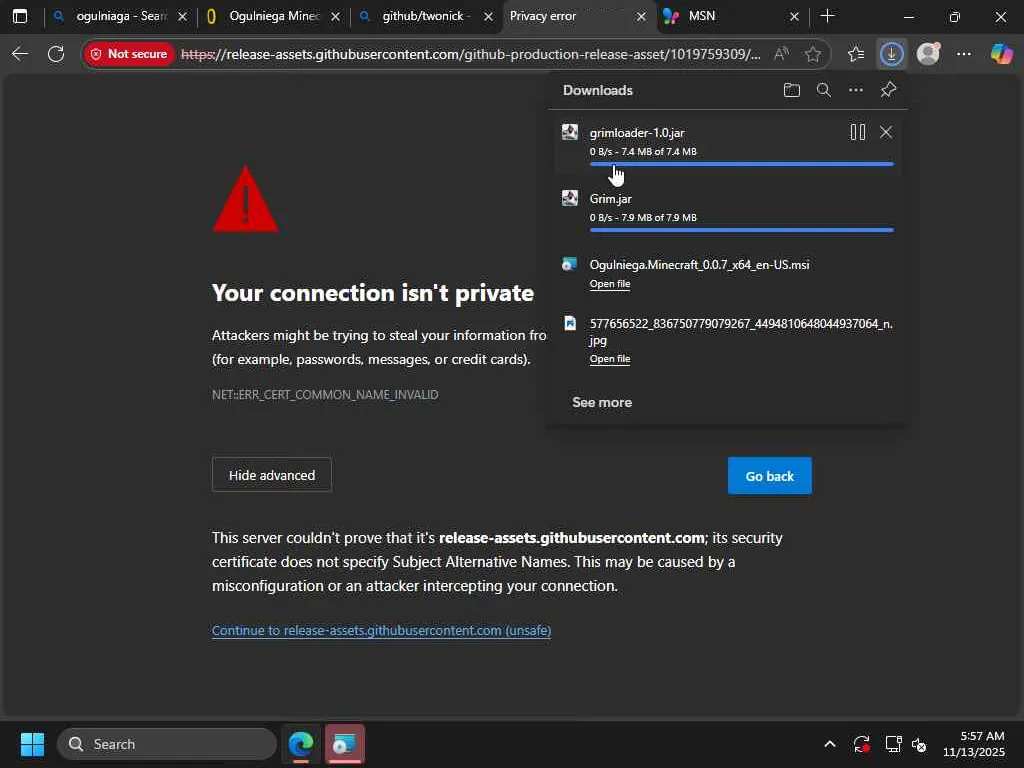Open the Windows Start menu
Viewport: 1024px width, 768px height.
(32, 744)
